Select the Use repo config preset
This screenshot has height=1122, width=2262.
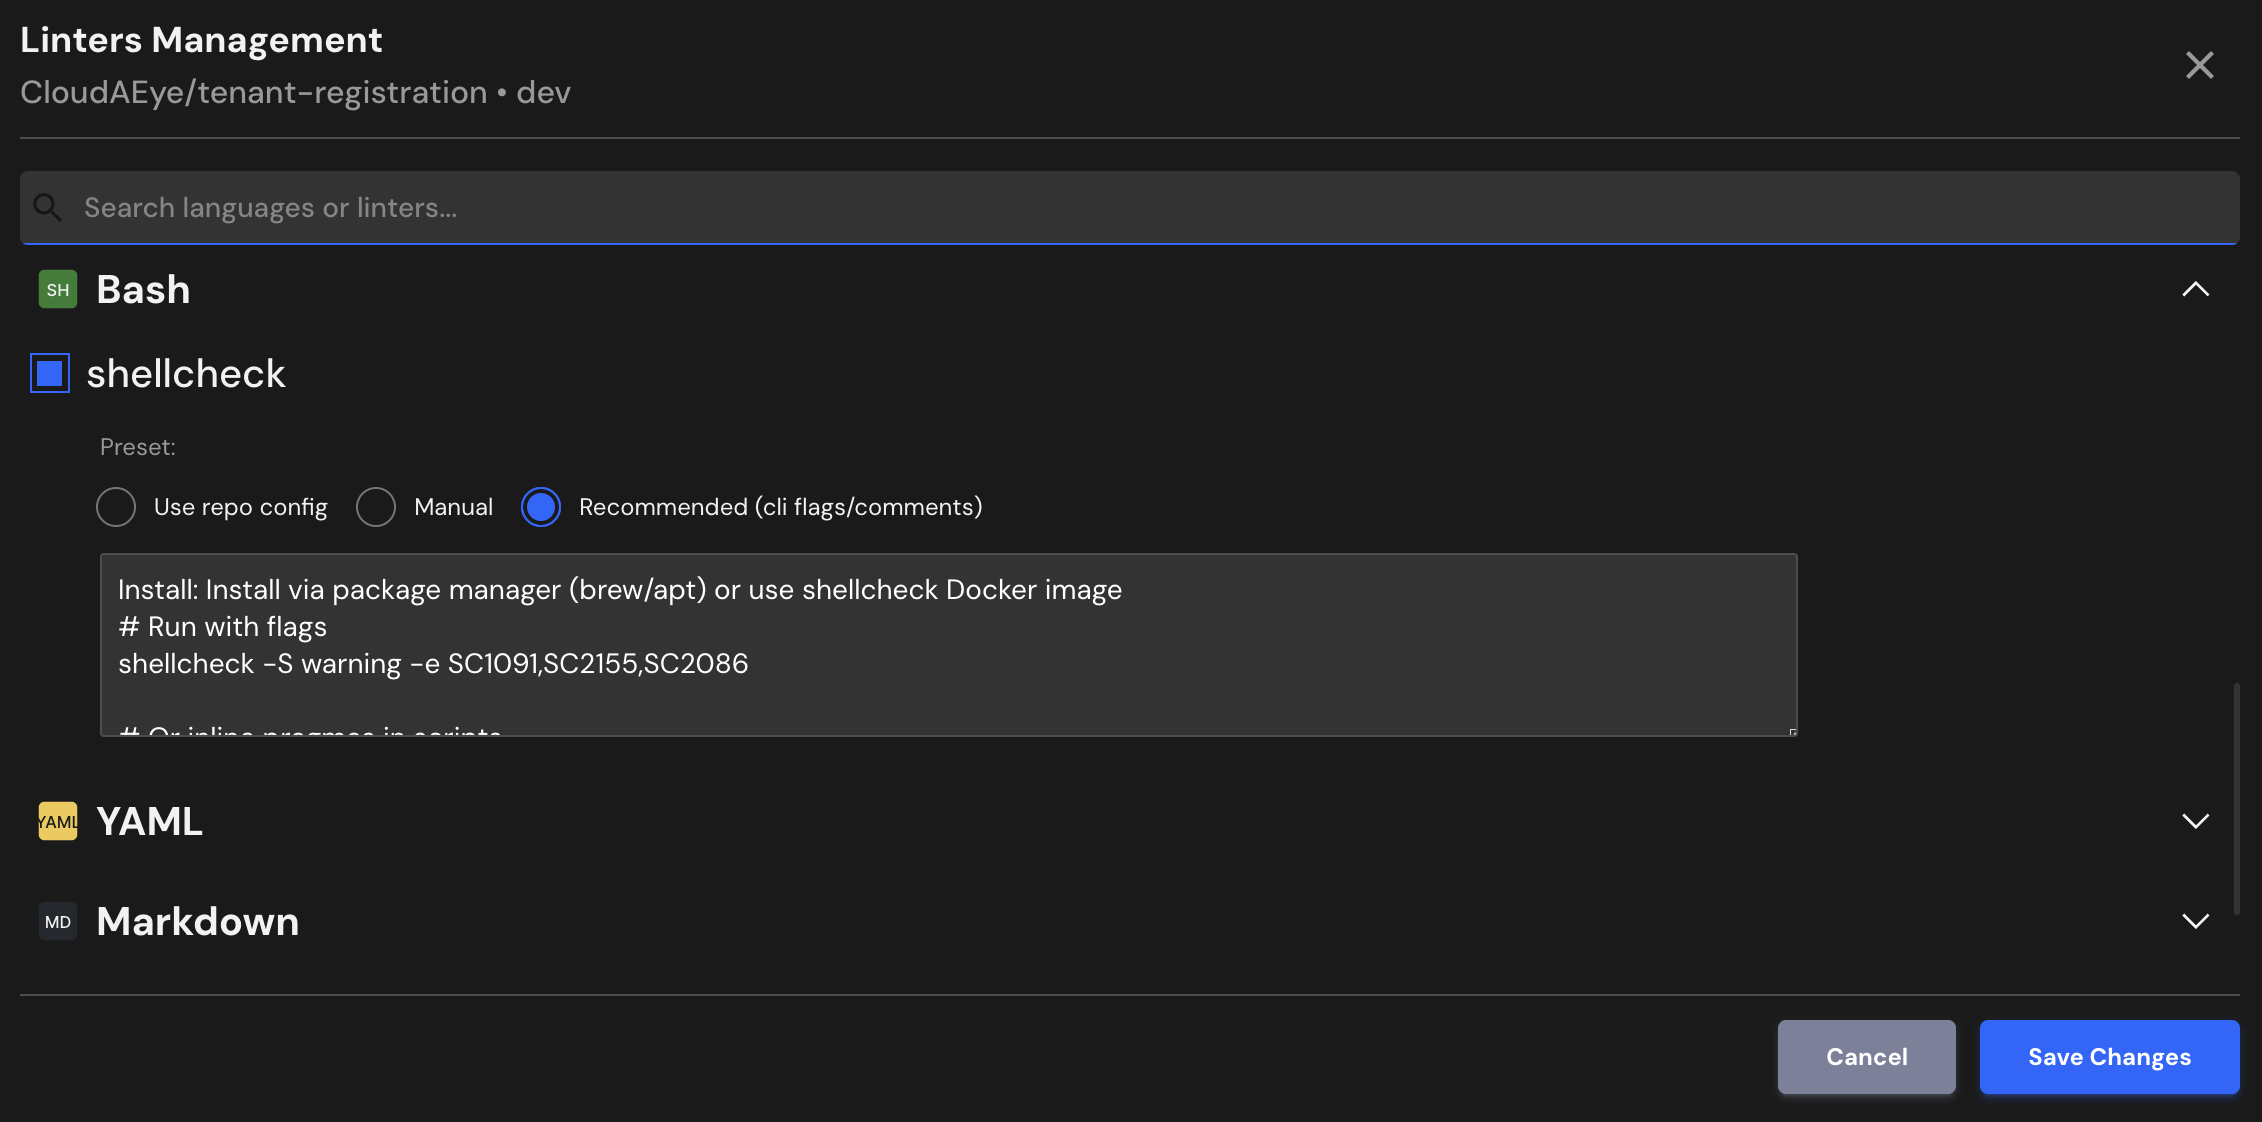(116, 507)
